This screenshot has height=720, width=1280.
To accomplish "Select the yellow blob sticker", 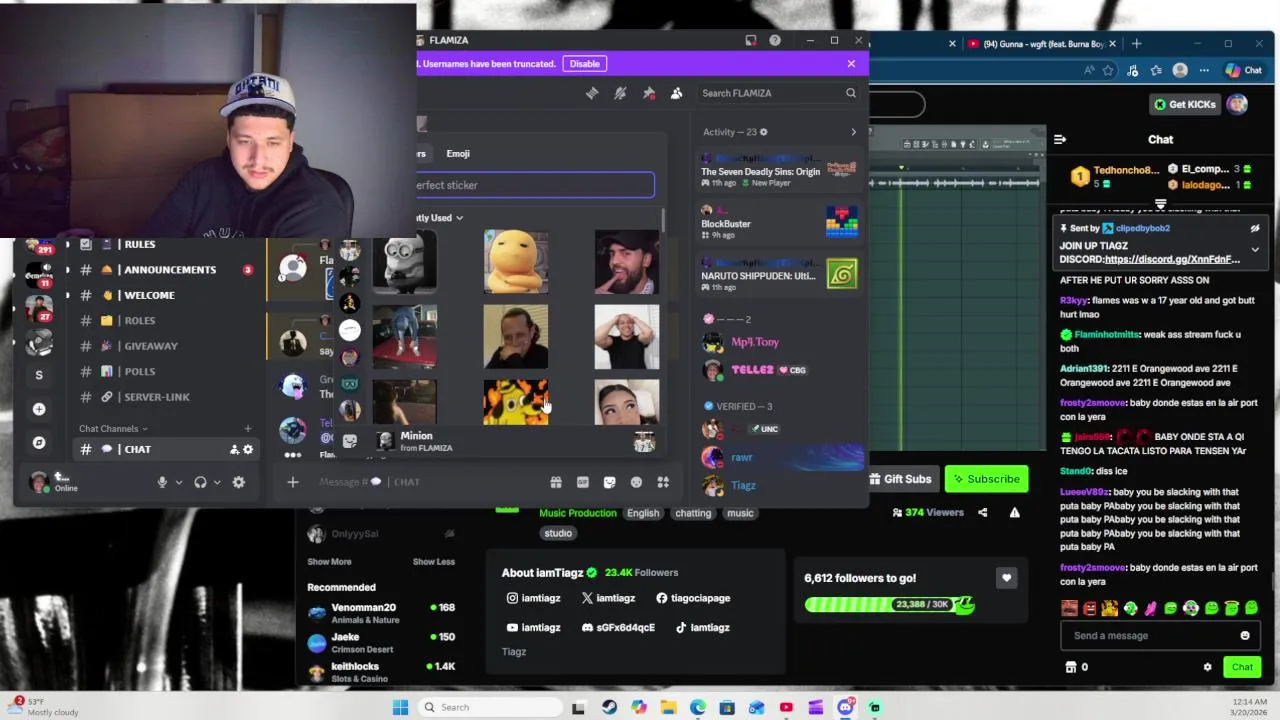I will pyautogui.click(x=516, y=262).
